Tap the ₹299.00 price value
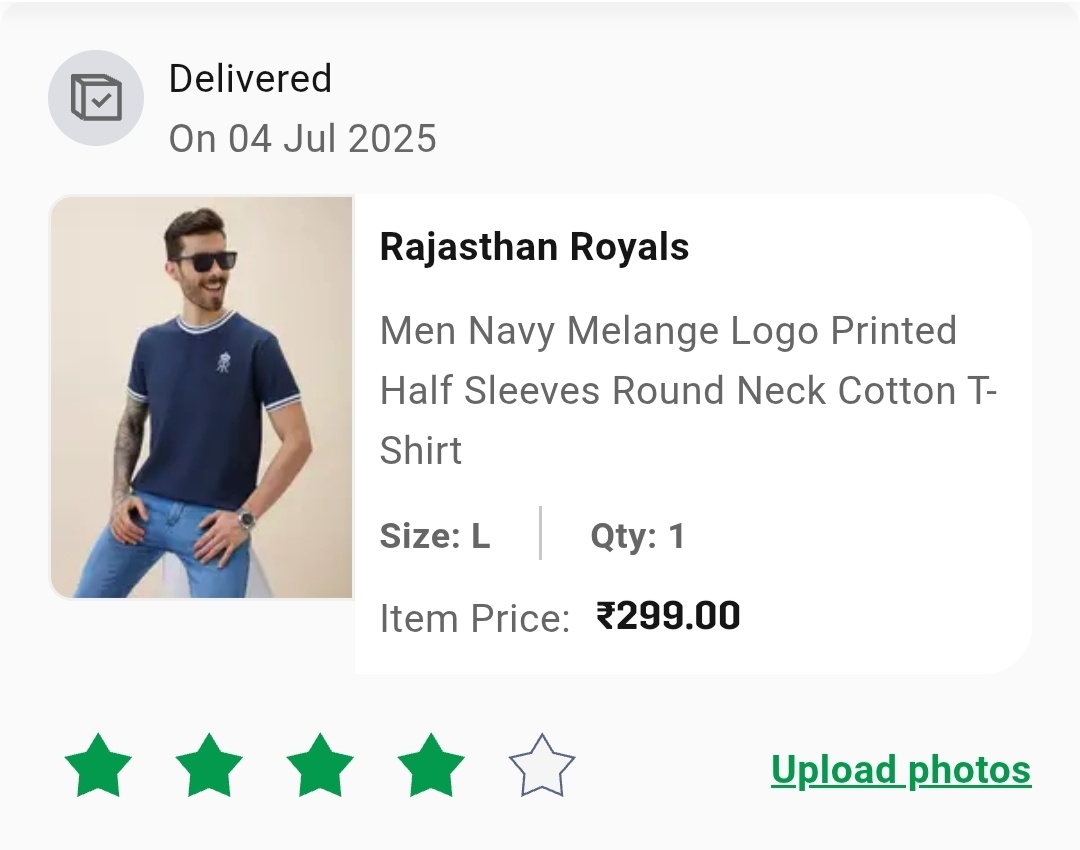This screenshot has height=850, width=1080. coord(668,616)
